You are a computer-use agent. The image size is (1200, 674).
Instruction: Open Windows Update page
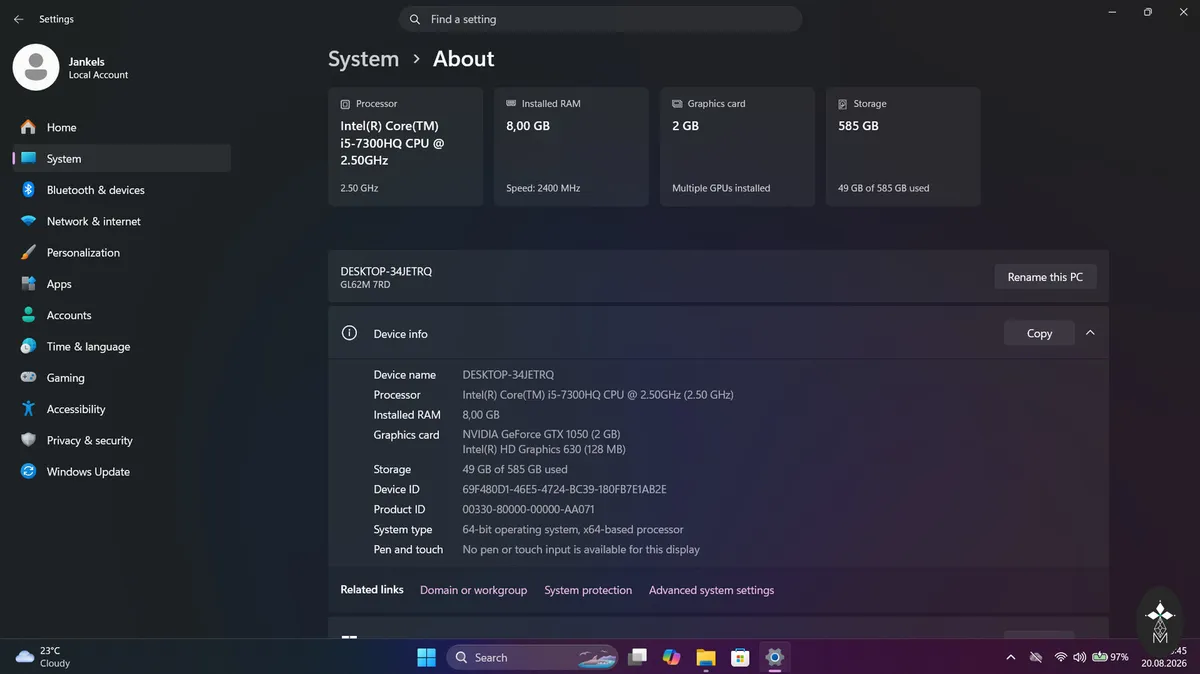tap(121, 472)
